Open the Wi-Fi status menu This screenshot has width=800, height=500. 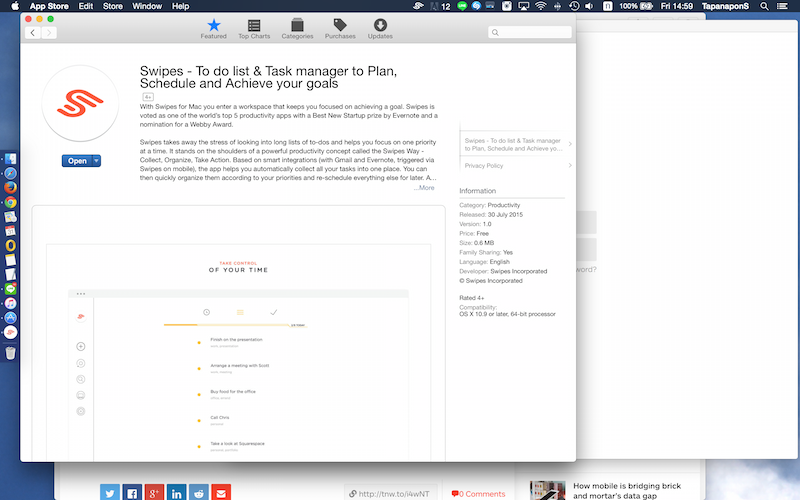541,6
